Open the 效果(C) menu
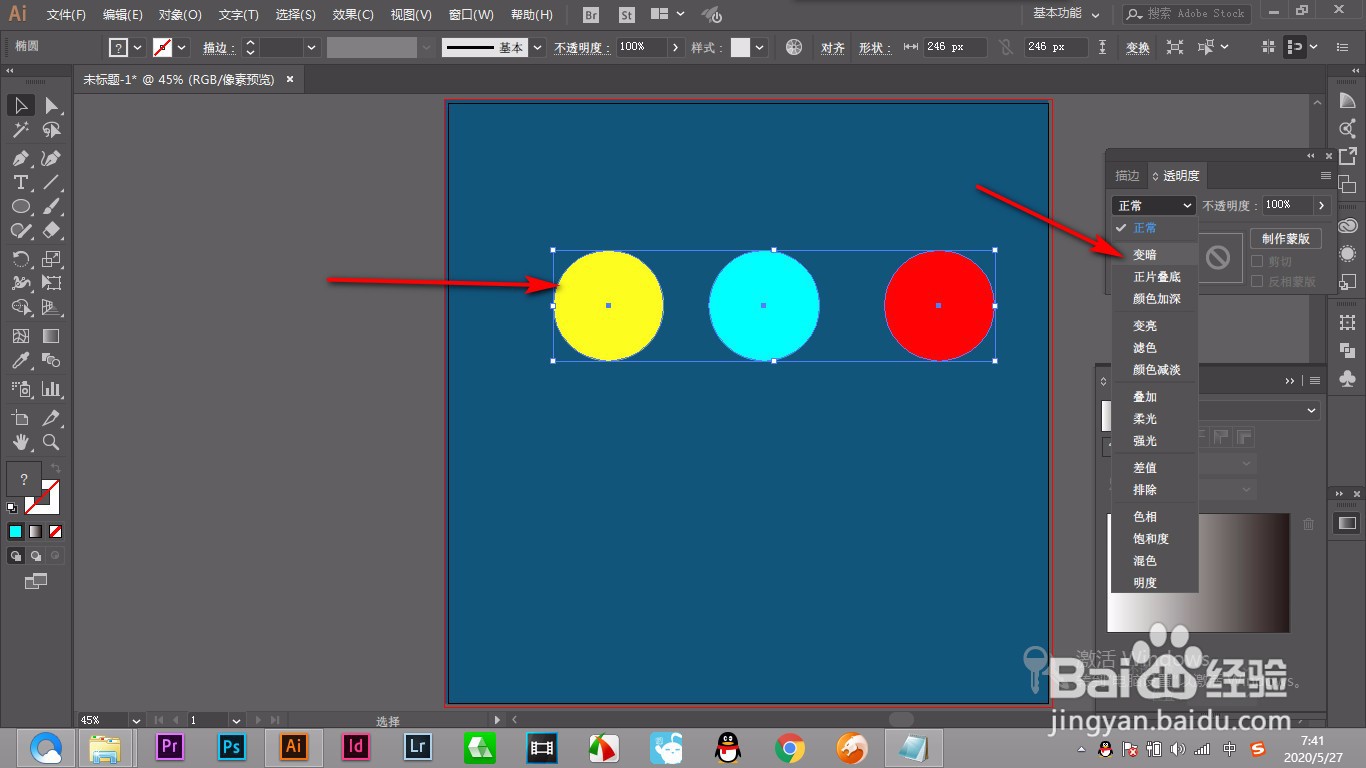 pyautogui.click(x=353, y=15)
